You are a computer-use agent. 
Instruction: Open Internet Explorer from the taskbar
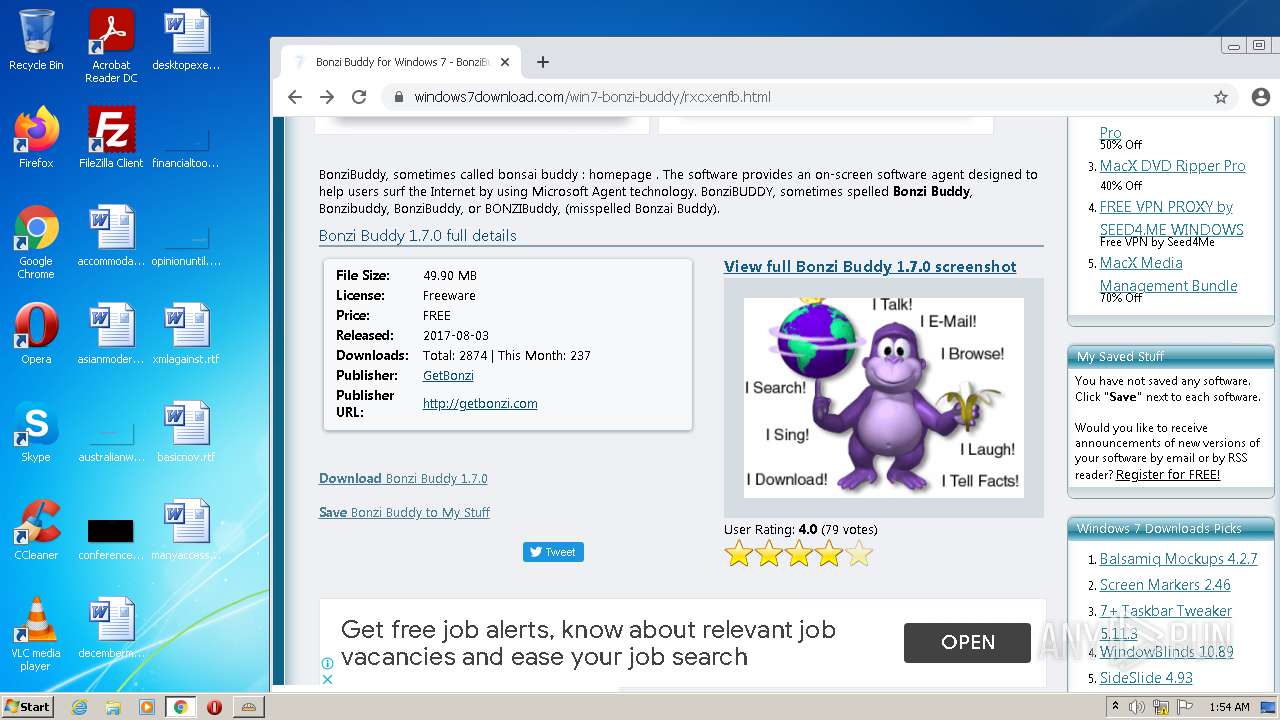(x=79, y=707)
